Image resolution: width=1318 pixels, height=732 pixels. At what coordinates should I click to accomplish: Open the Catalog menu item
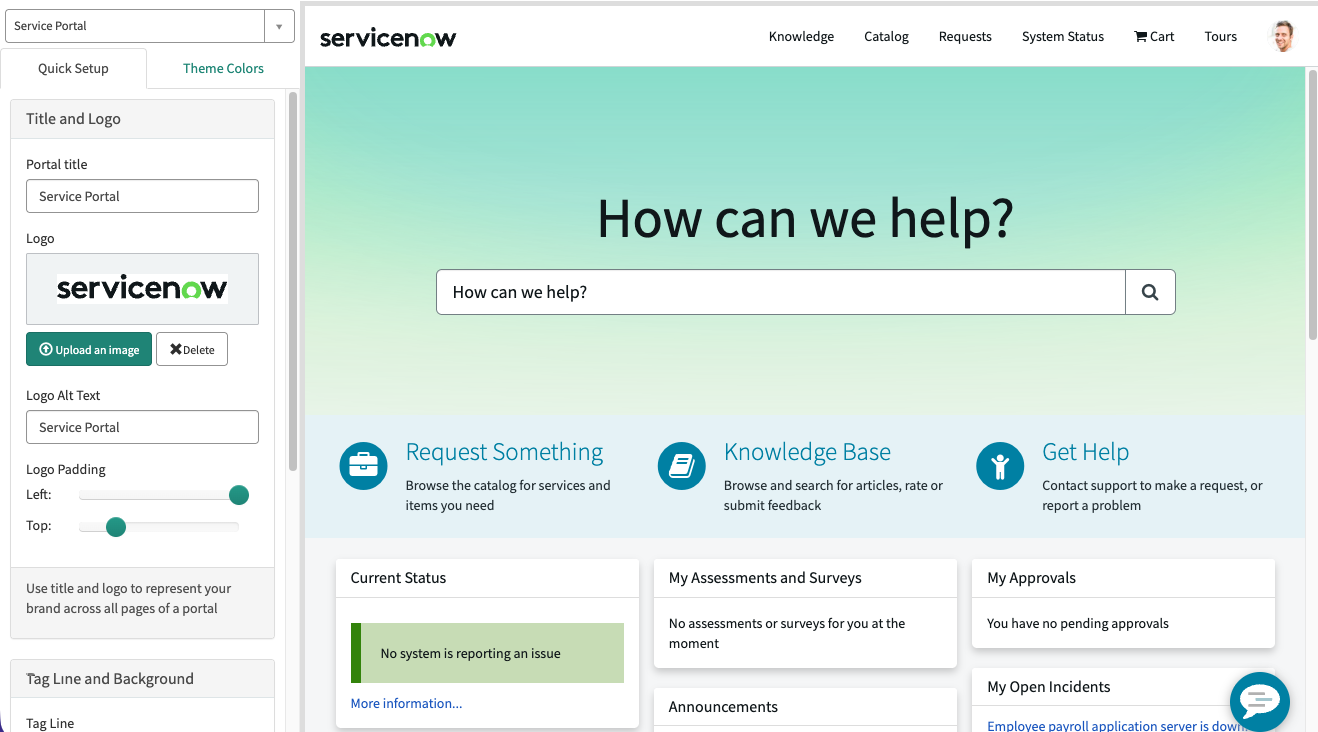[886, 37]
